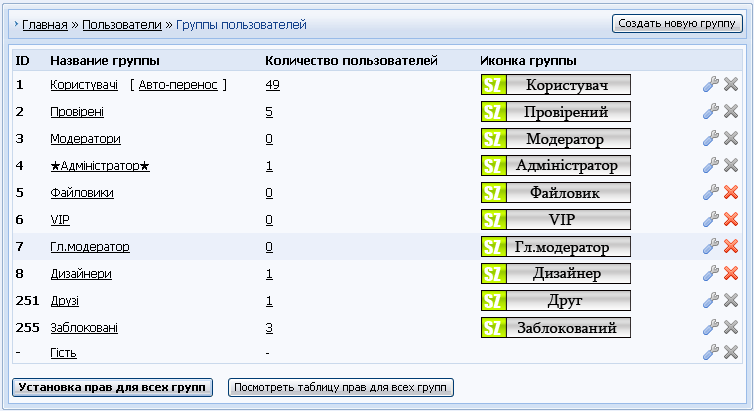
Task: Go to Главная breadcrumb link
Action: click(x=45, y=25)
